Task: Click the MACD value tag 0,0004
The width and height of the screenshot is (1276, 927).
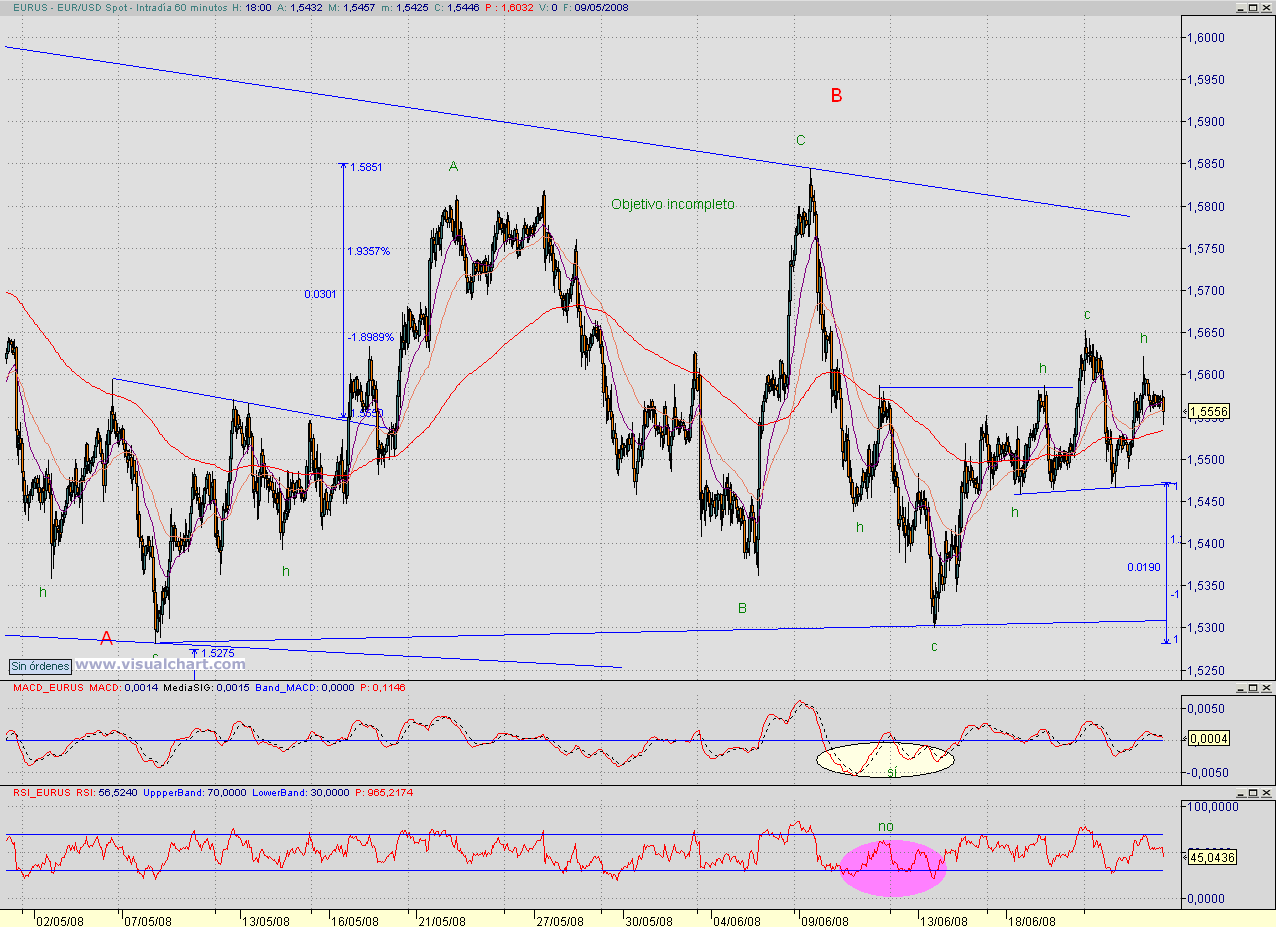Action: click(x=1208, y=738)
